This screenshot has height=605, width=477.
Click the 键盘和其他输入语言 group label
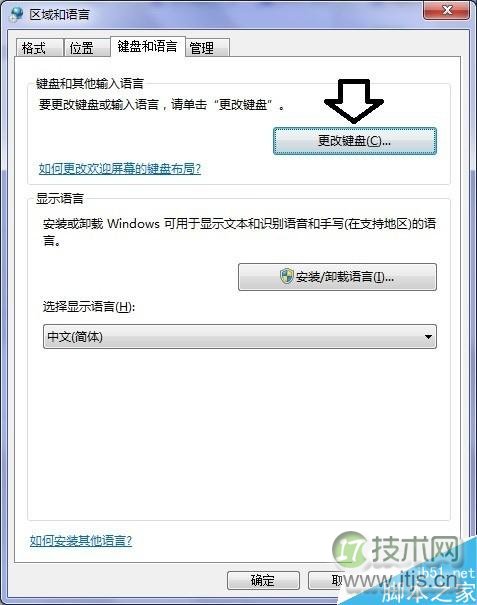[90, 83]
